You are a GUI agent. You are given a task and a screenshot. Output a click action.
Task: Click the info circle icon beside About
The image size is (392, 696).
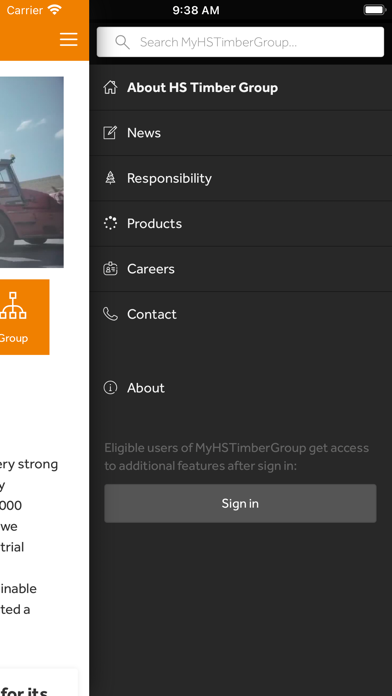pyautogui.click(x=110, y=388)
